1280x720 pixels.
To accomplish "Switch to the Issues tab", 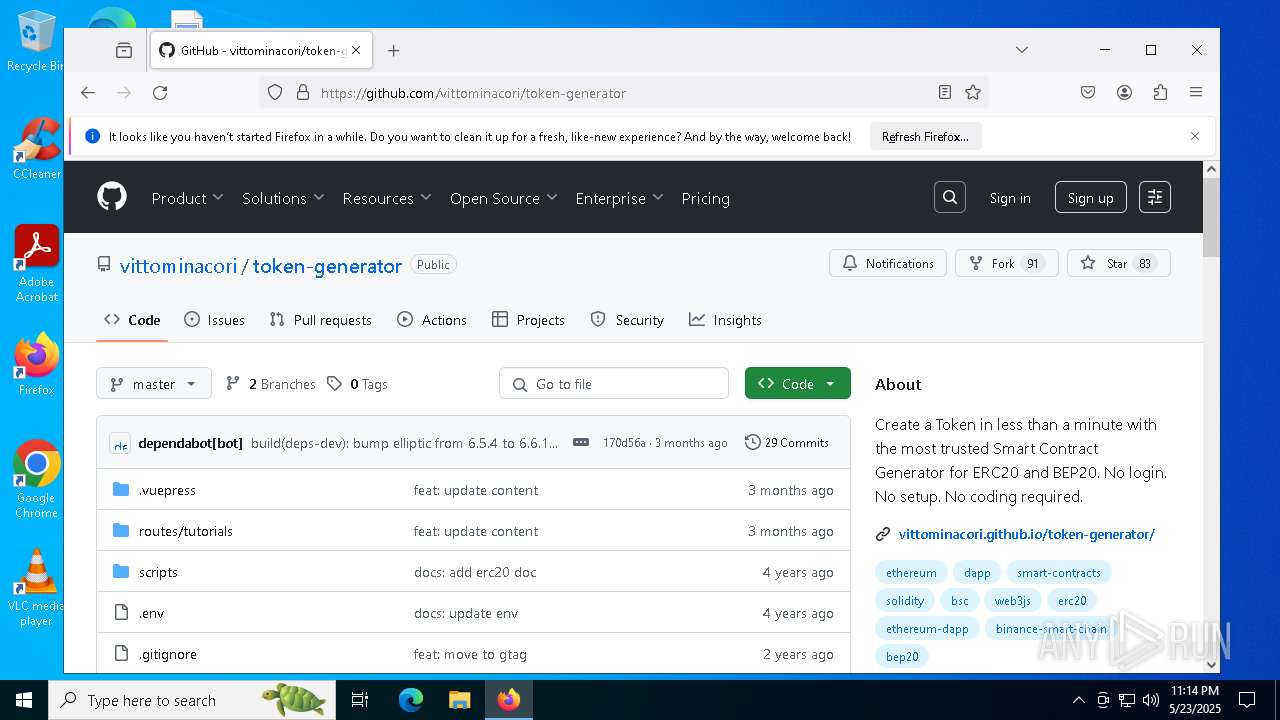I will (x=214, y=320).
